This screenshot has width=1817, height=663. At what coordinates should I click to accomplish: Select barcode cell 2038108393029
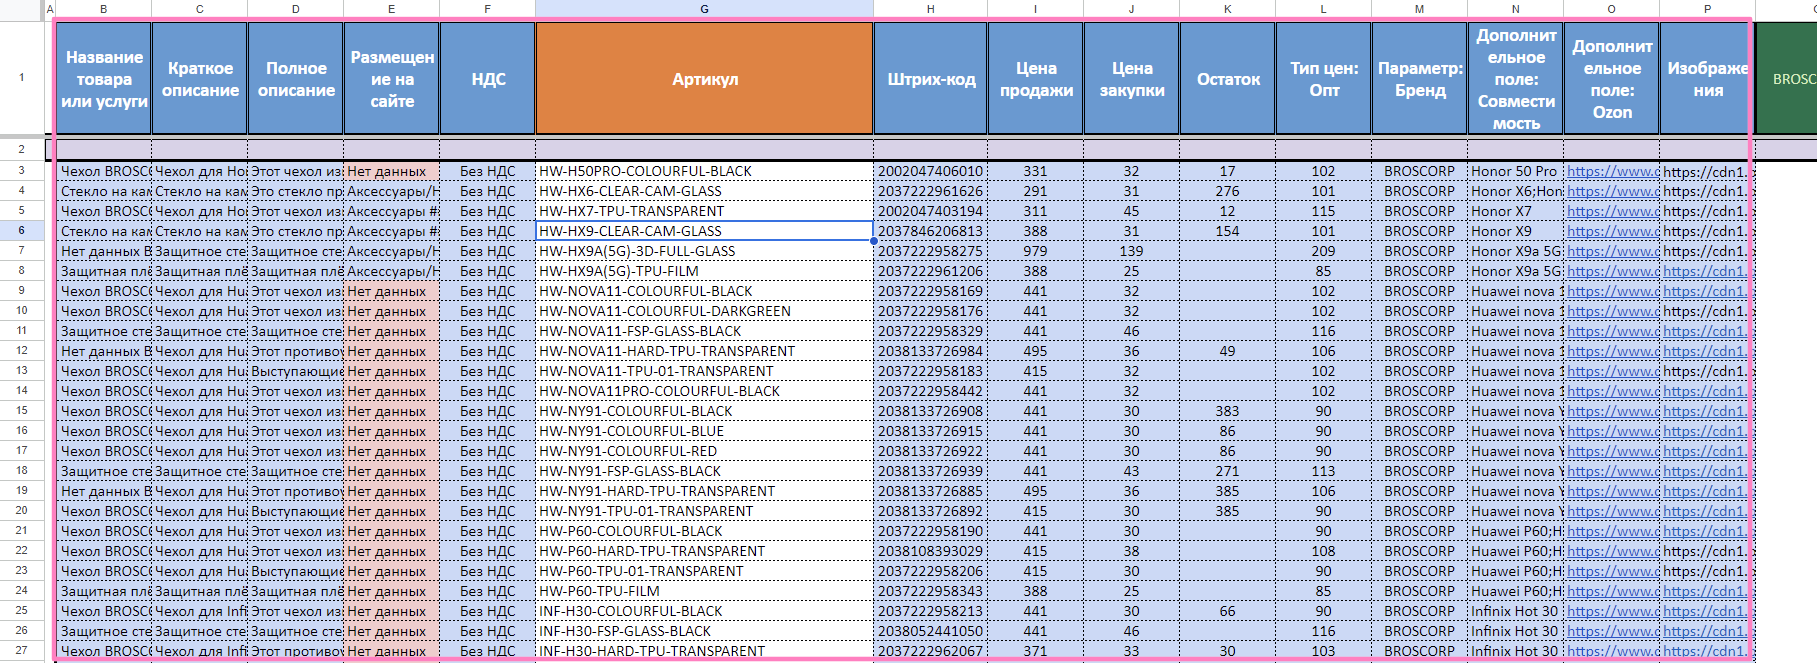click(930, 551)
